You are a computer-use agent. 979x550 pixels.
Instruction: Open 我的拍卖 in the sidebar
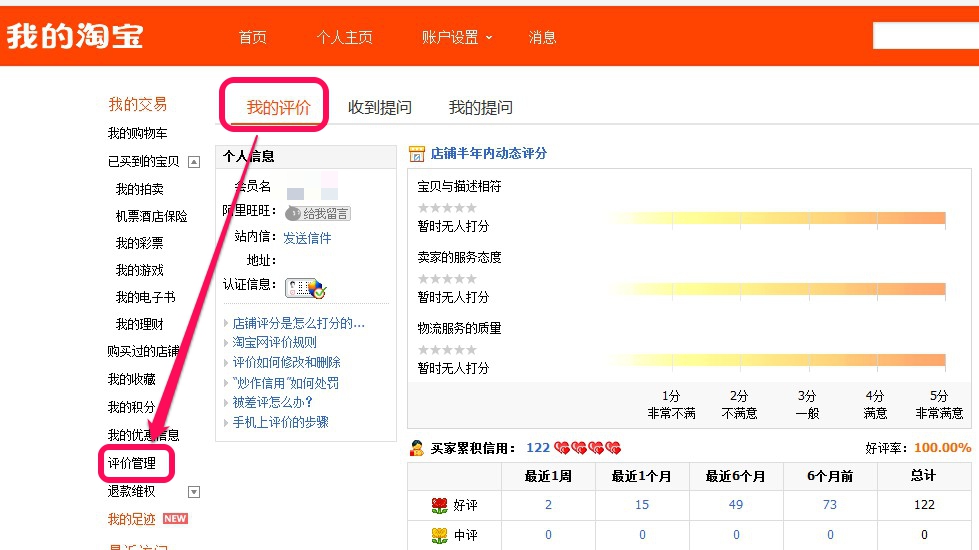tap(139, 189)
